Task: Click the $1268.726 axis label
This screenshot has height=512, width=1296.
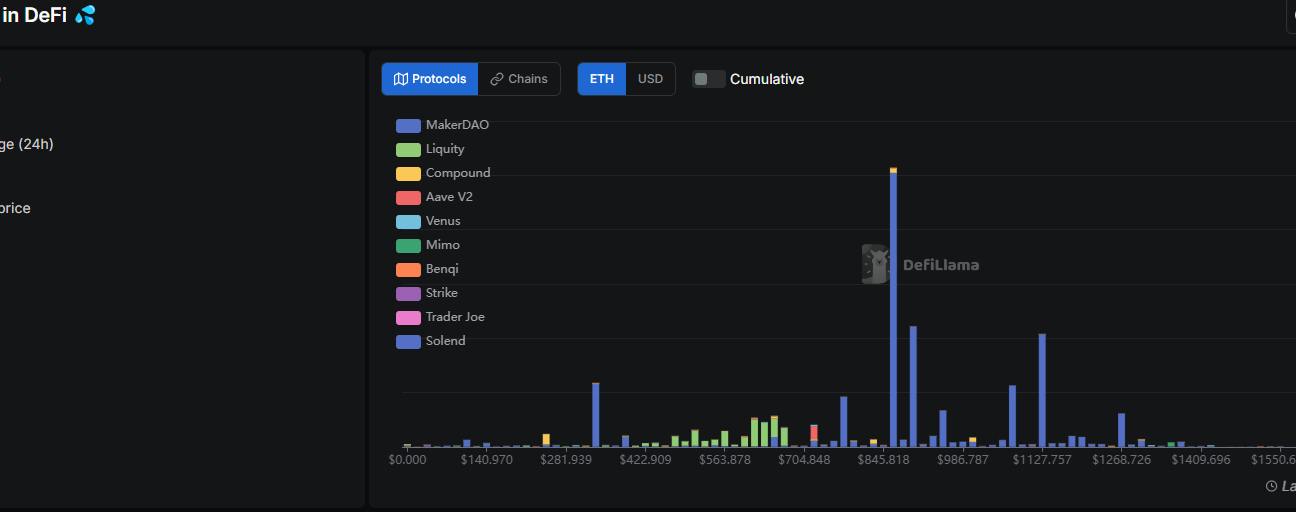Action: click(1122, 460)
